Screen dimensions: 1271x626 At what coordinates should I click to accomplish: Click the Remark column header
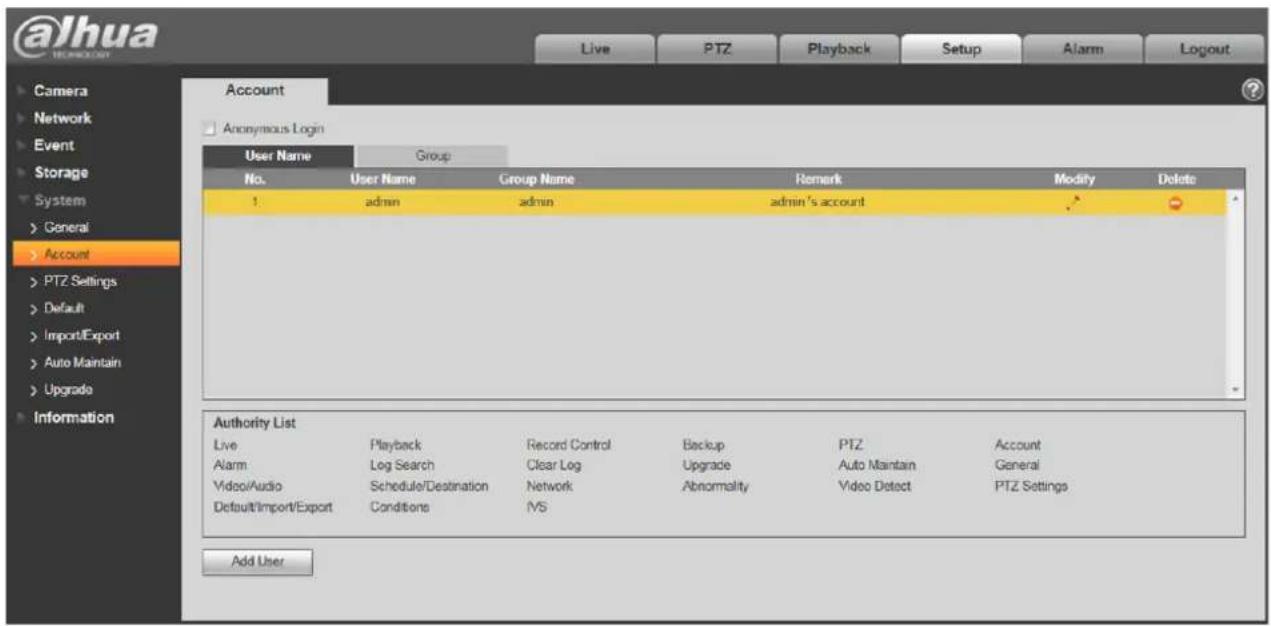click(818, 180)
